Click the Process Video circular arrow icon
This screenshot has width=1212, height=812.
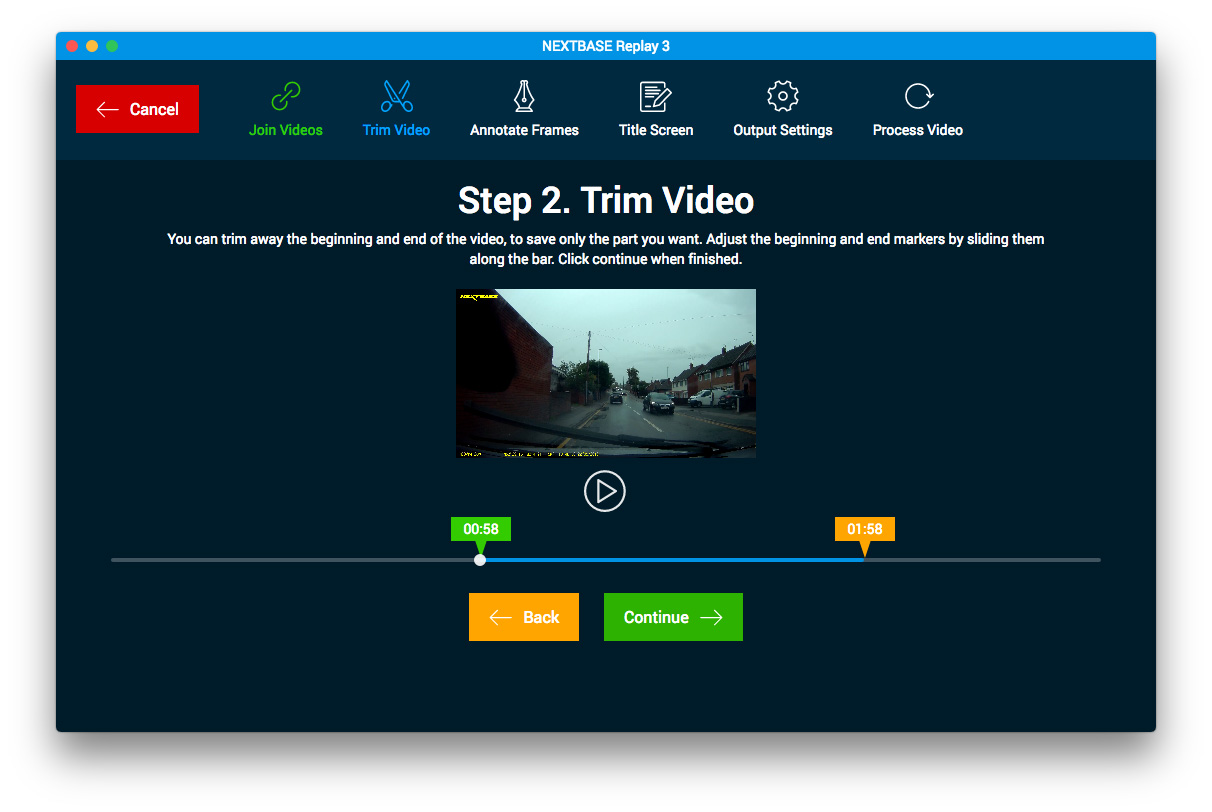918,96
